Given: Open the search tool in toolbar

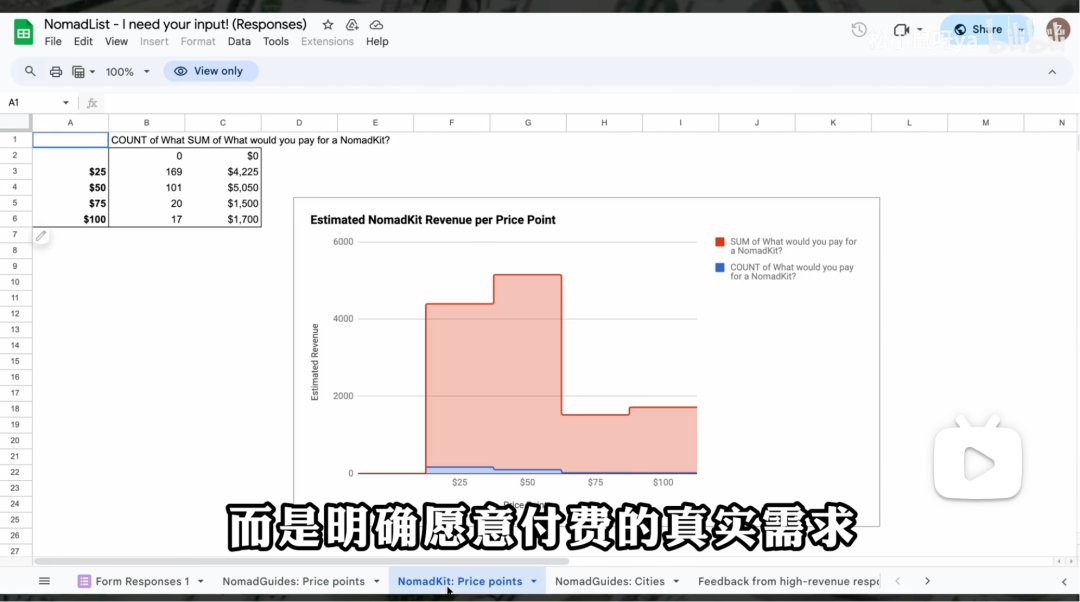Looking at the screenshot, I should (x=30, y=71).
